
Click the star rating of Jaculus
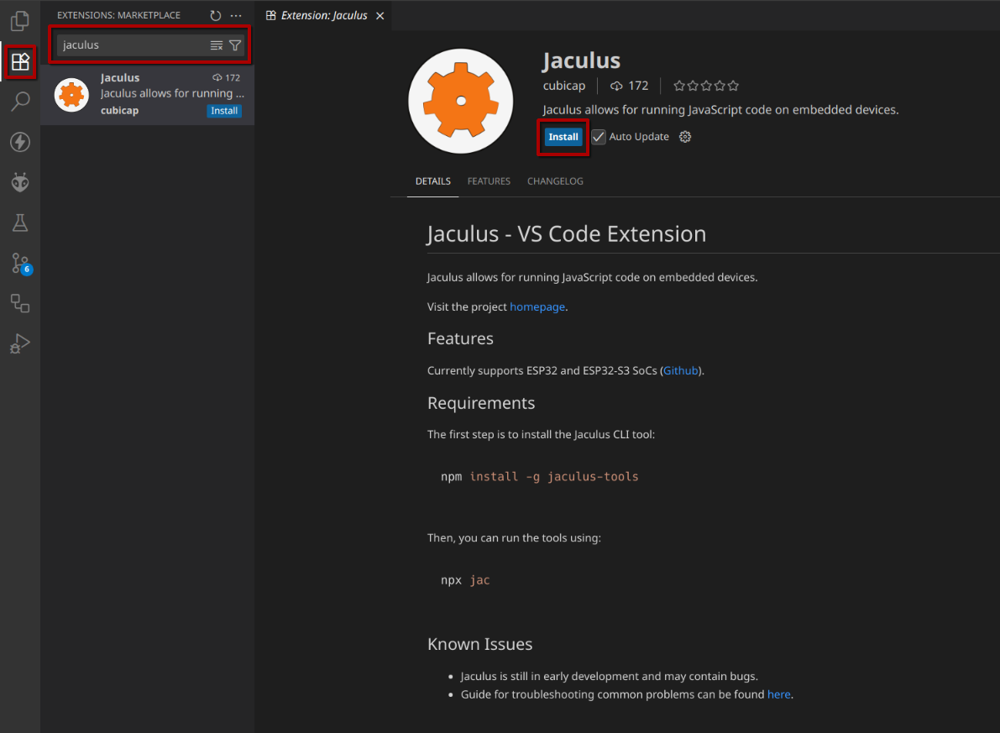tap(706, 85)
